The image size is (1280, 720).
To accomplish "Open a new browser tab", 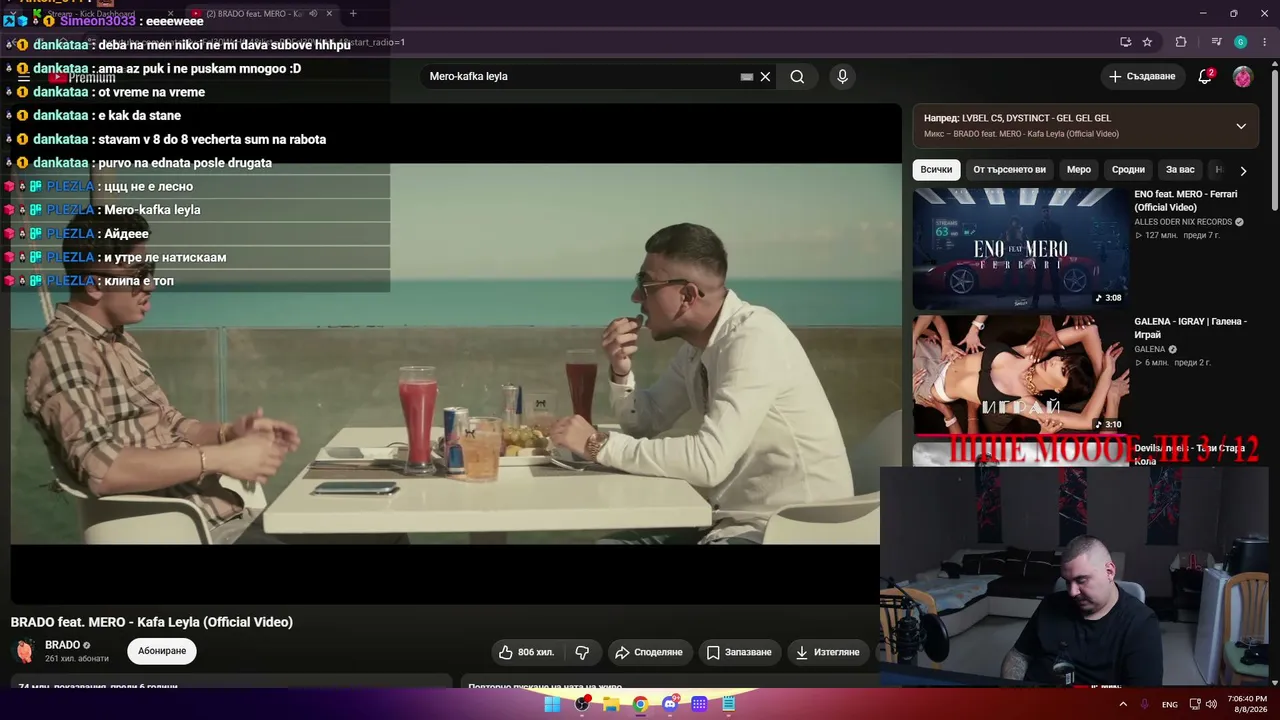I will point(353,14).
